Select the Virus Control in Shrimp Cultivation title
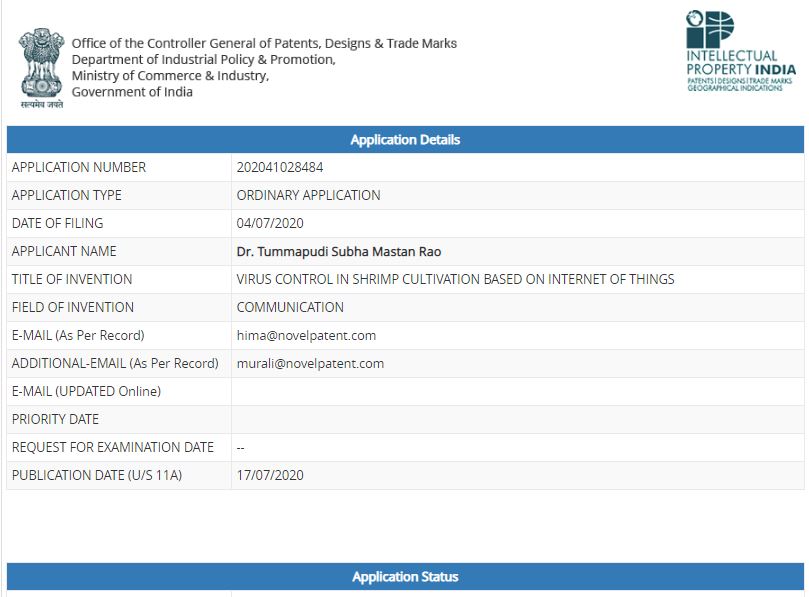Image resolution: width=809 pixels, height=597 pixels. point(455,279)
